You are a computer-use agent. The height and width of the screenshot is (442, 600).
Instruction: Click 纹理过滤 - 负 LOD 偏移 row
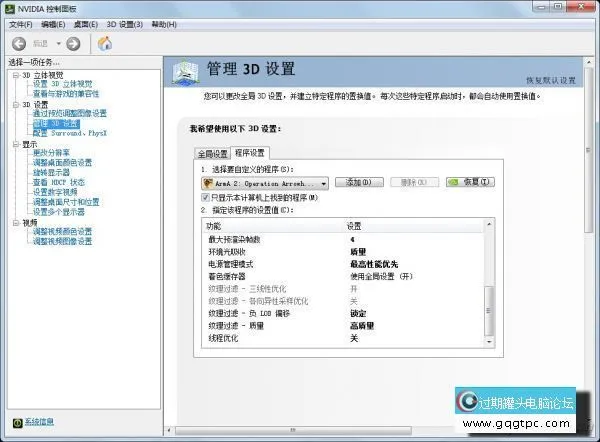pos(343,313)
